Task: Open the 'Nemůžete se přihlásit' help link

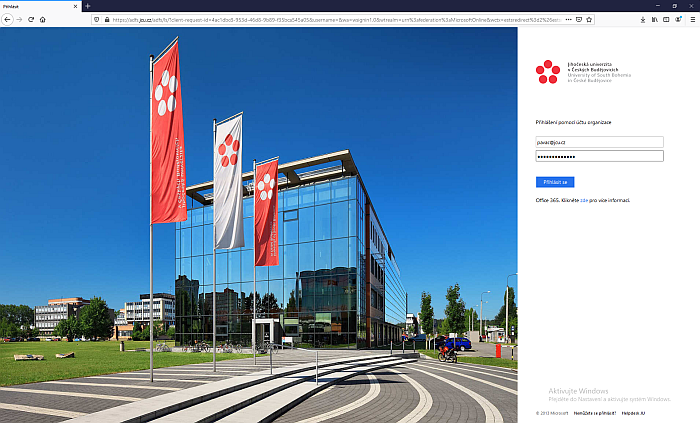Action: pos(595,413)
